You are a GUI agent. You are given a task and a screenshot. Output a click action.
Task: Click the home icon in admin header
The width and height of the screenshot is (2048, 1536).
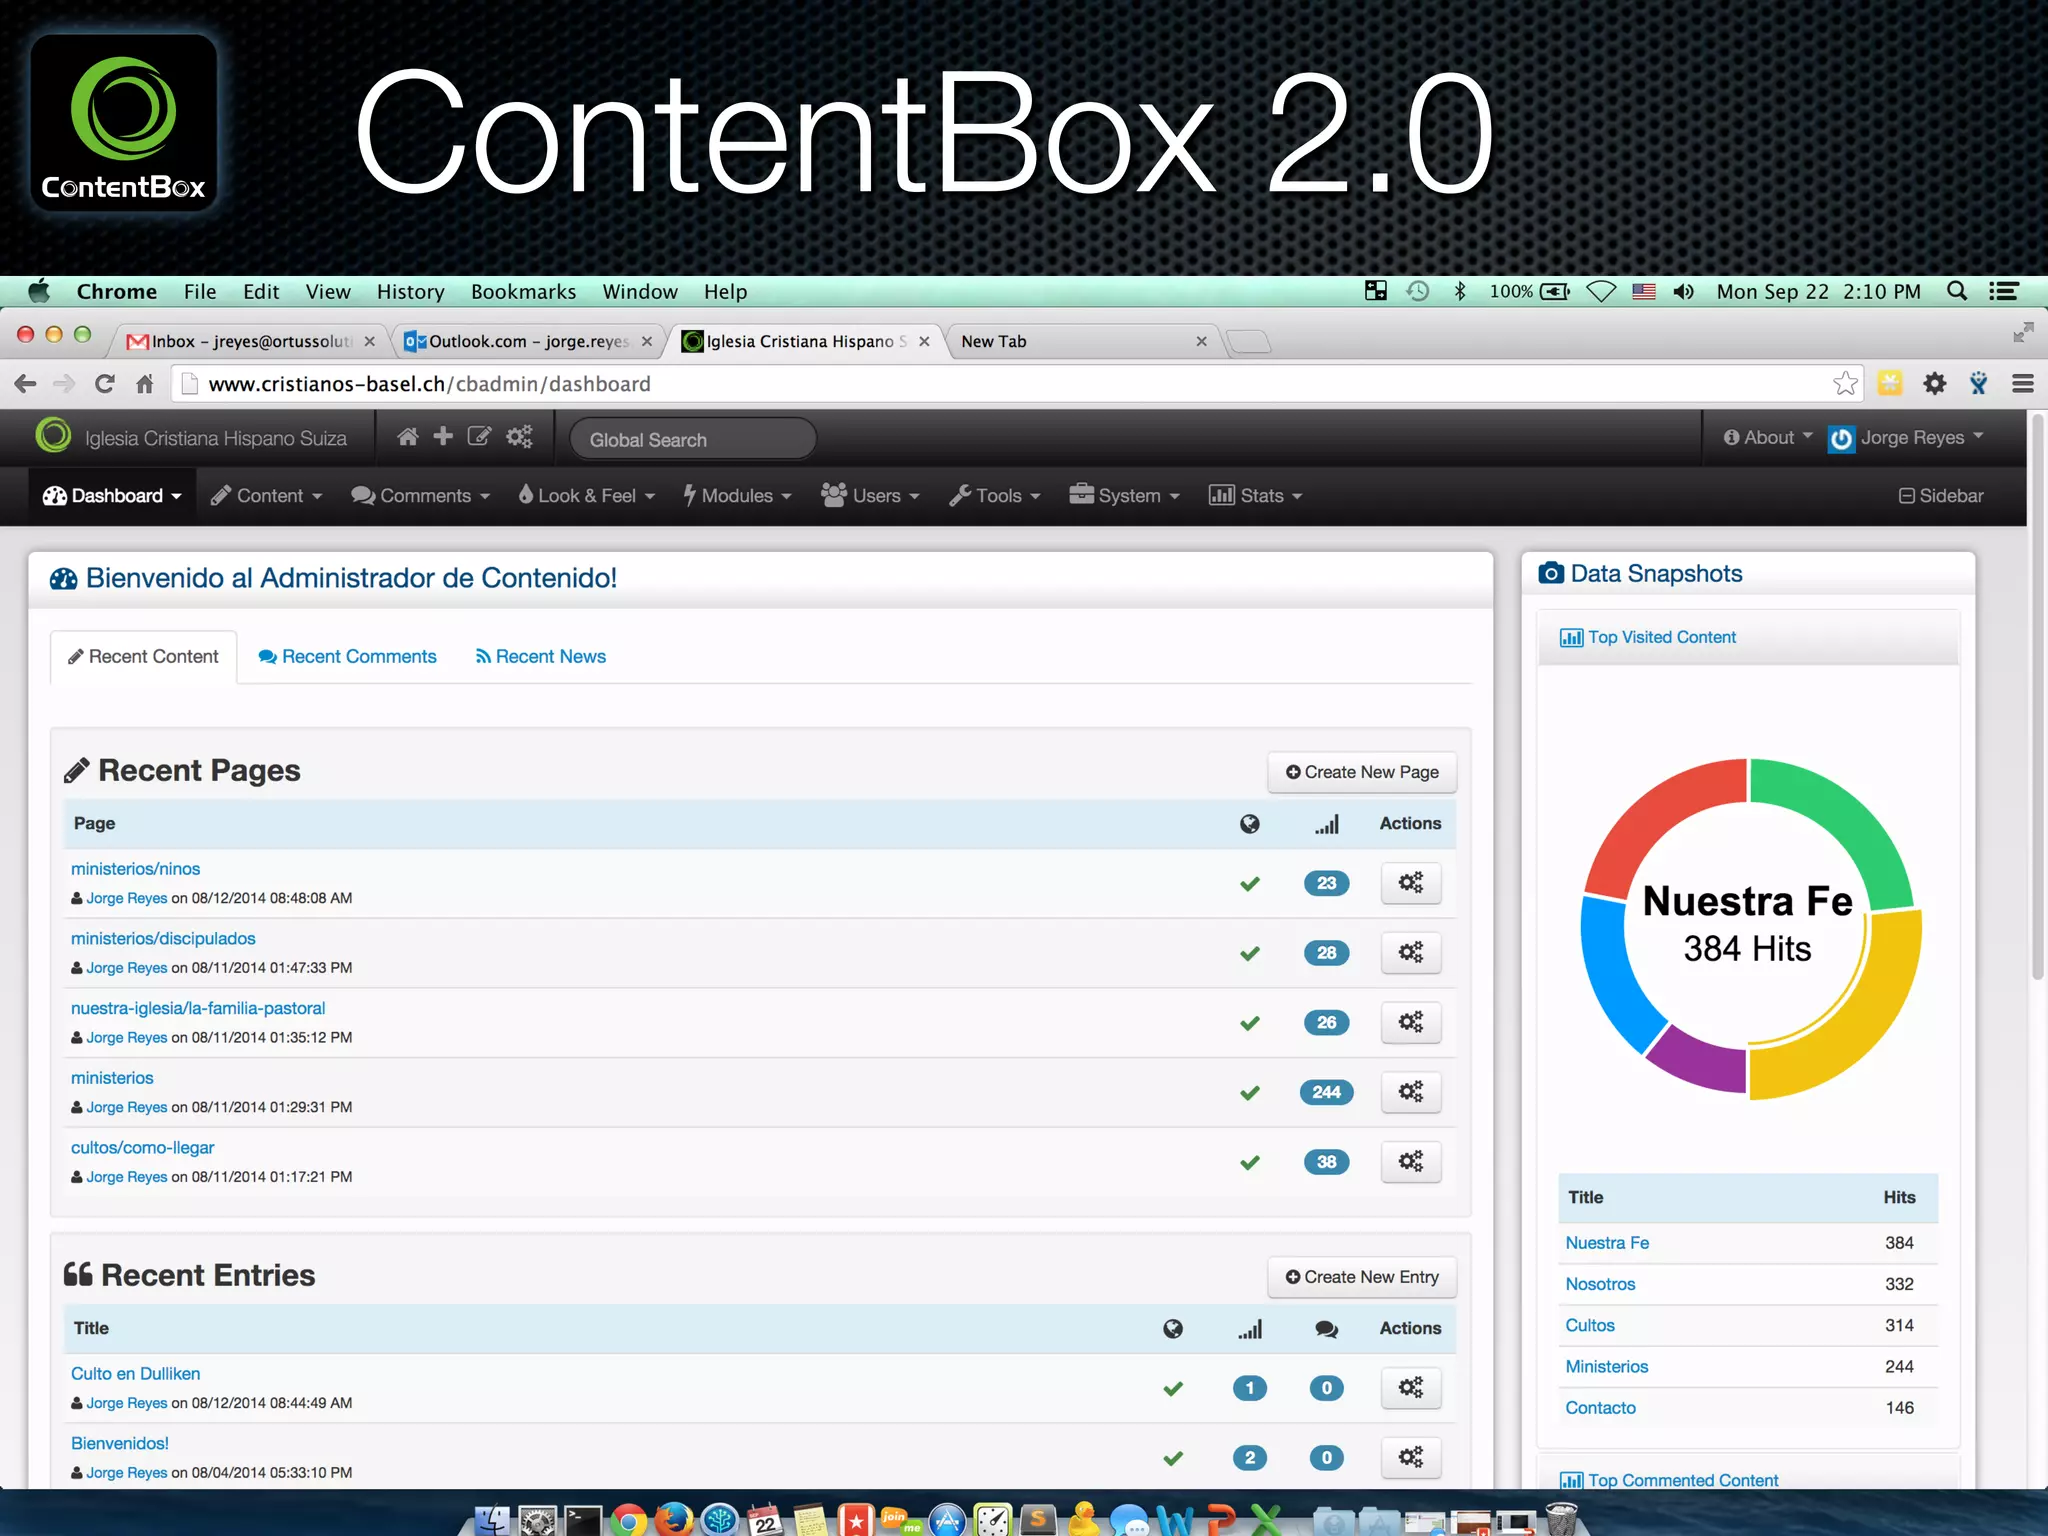[x=407, y=437]
